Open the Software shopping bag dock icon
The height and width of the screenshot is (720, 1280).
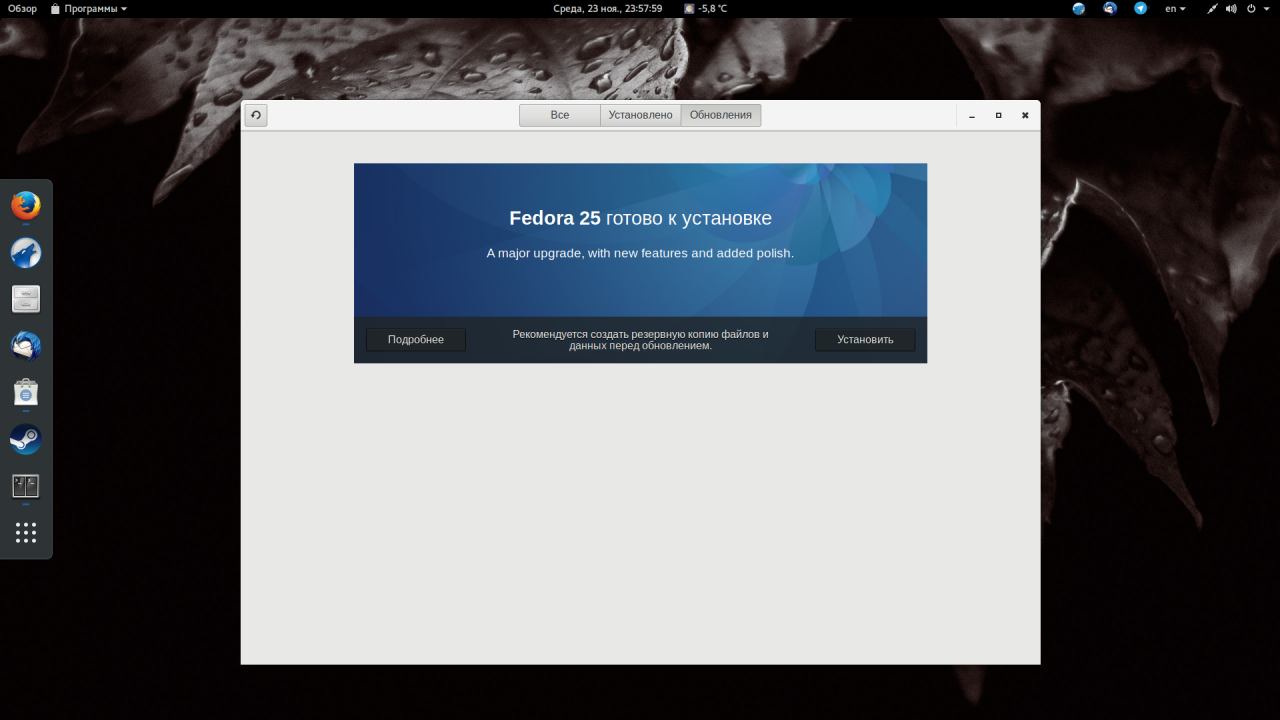(x=26, y=392)
